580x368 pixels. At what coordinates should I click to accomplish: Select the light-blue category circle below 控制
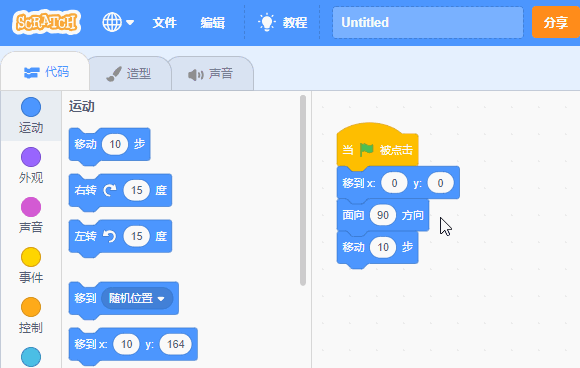31,357
